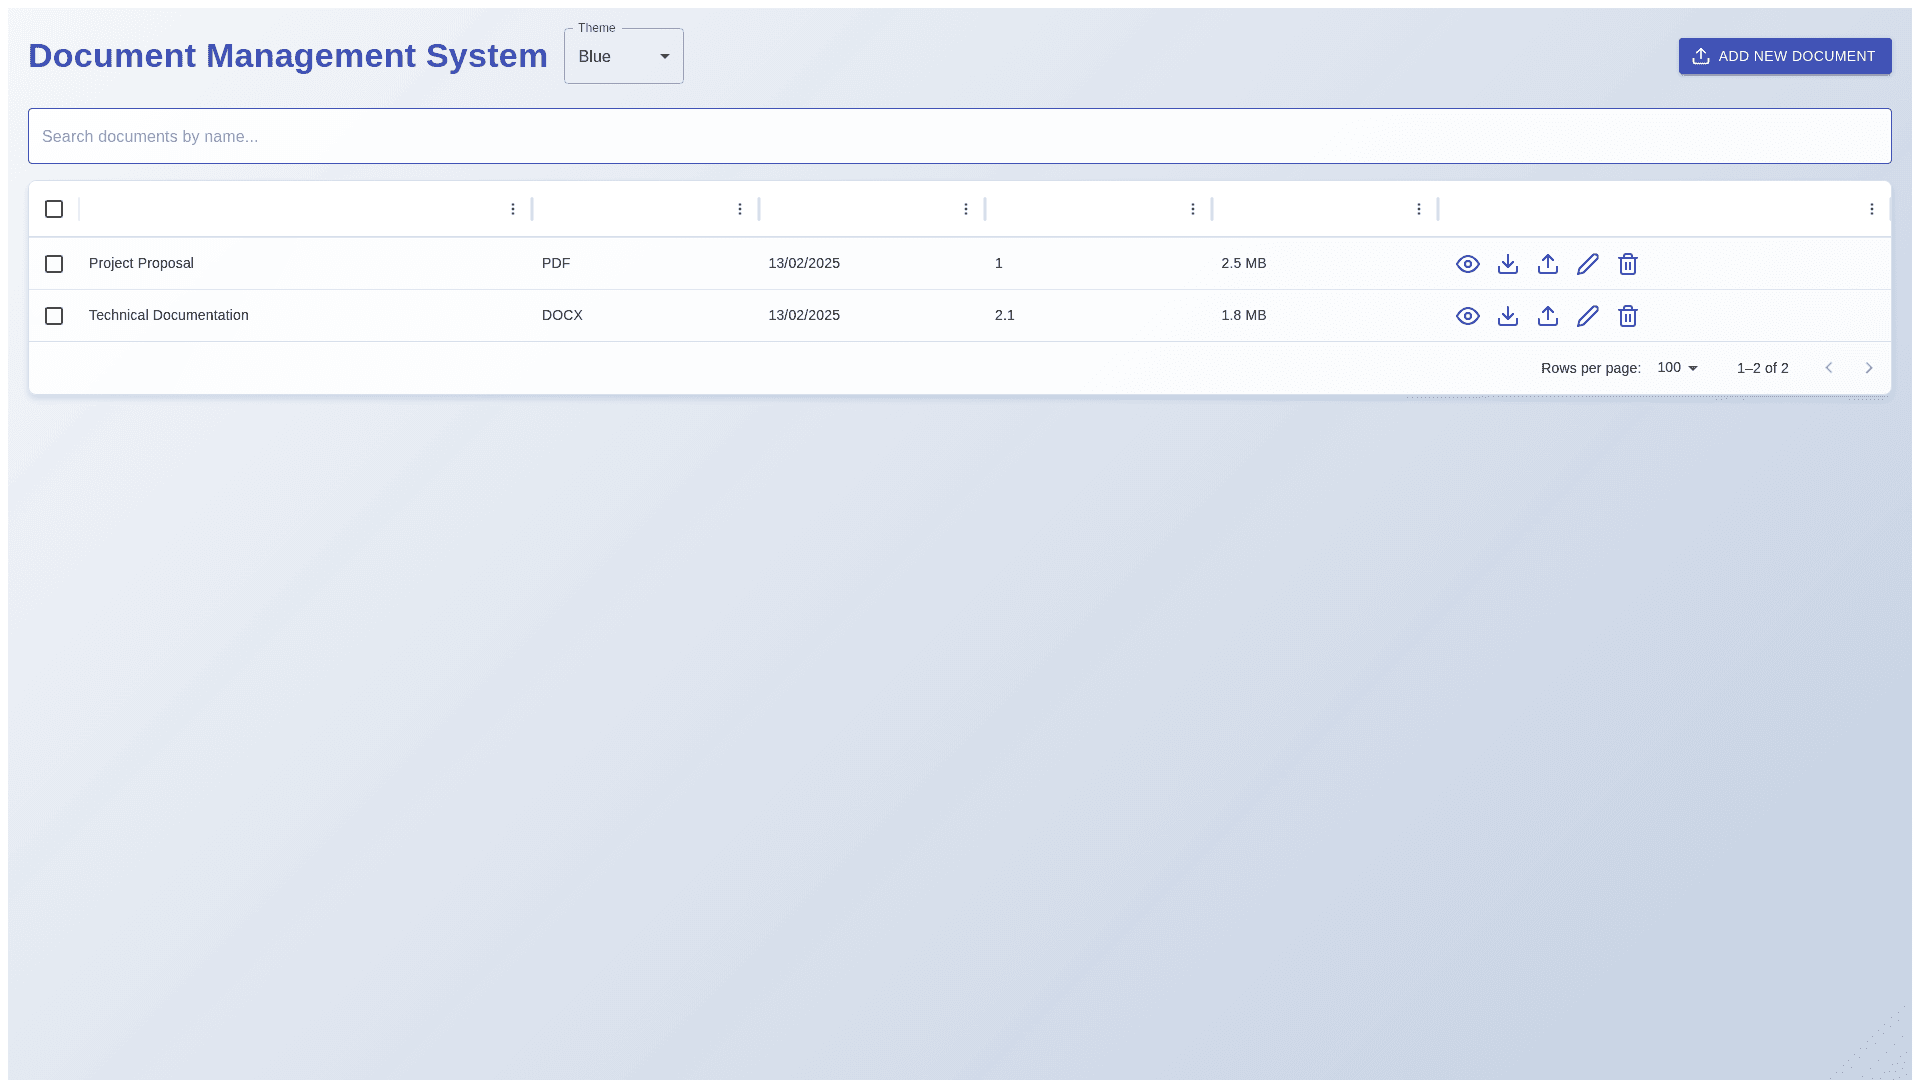Open the first column's three-dot menu
This screenshot has width=1920, height=1080.
(513, 209)
